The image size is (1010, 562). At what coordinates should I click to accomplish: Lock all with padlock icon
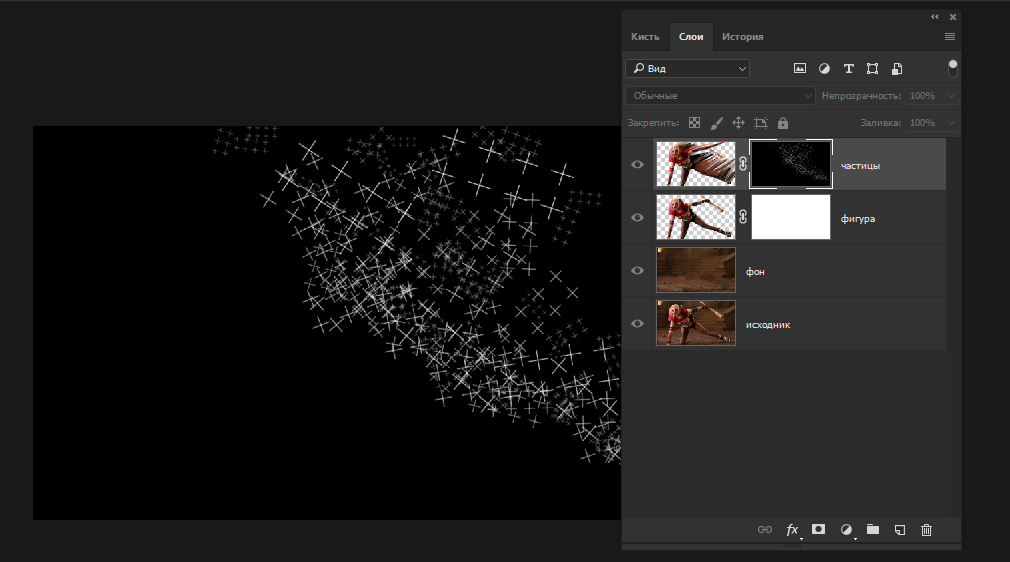coord(783,122)
